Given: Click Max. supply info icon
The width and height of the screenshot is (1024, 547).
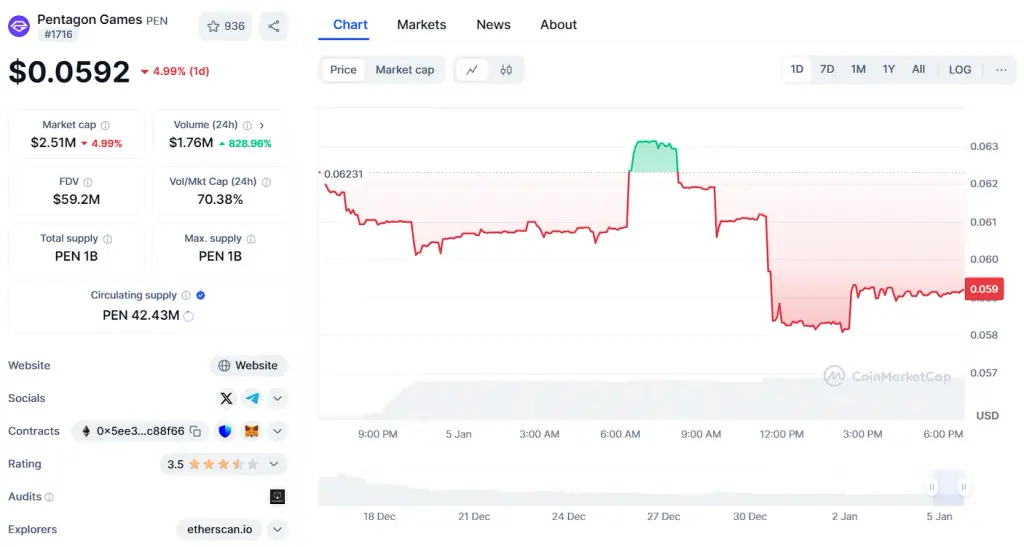Looking at the screenshot, I should (251, 239).
